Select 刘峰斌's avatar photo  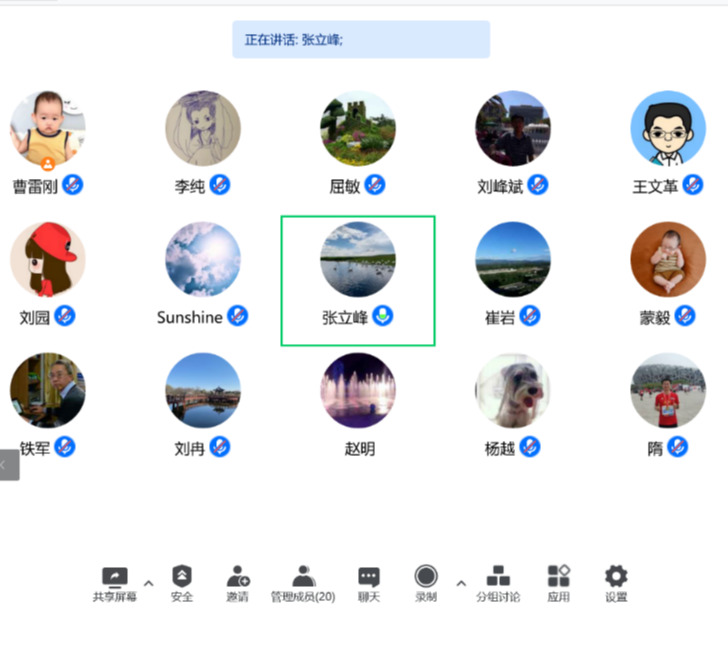coord(513,128)
